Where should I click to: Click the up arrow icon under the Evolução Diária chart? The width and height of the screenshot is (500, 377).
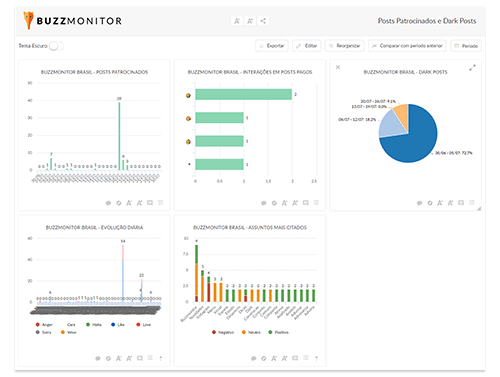tap(161, 358)
